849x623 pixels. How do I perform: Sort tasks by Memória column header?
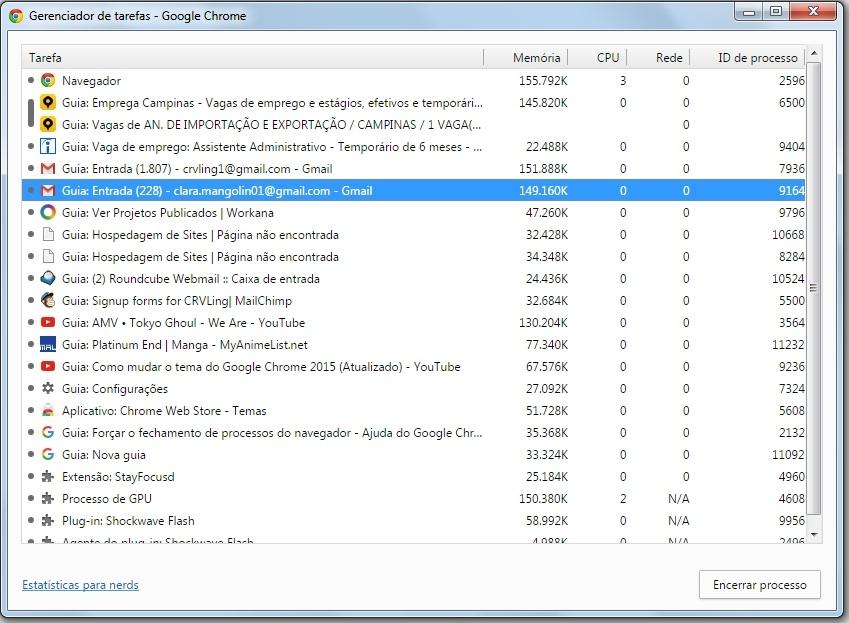[537, 58]
